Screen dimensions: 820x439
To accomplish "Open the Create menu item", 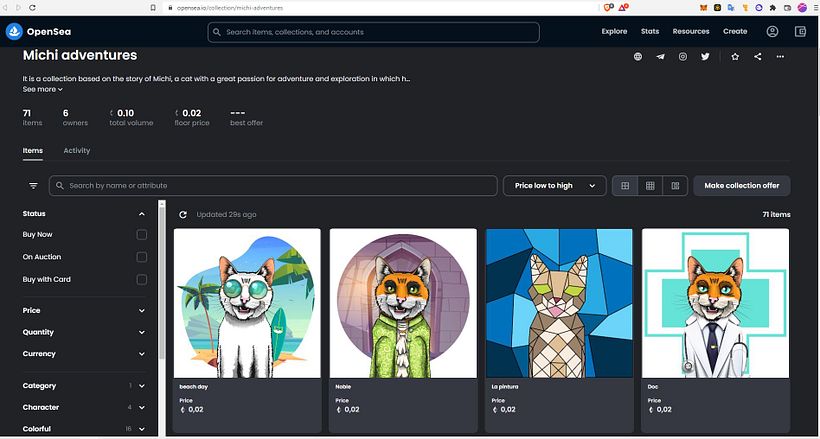I will click(735, 31).
